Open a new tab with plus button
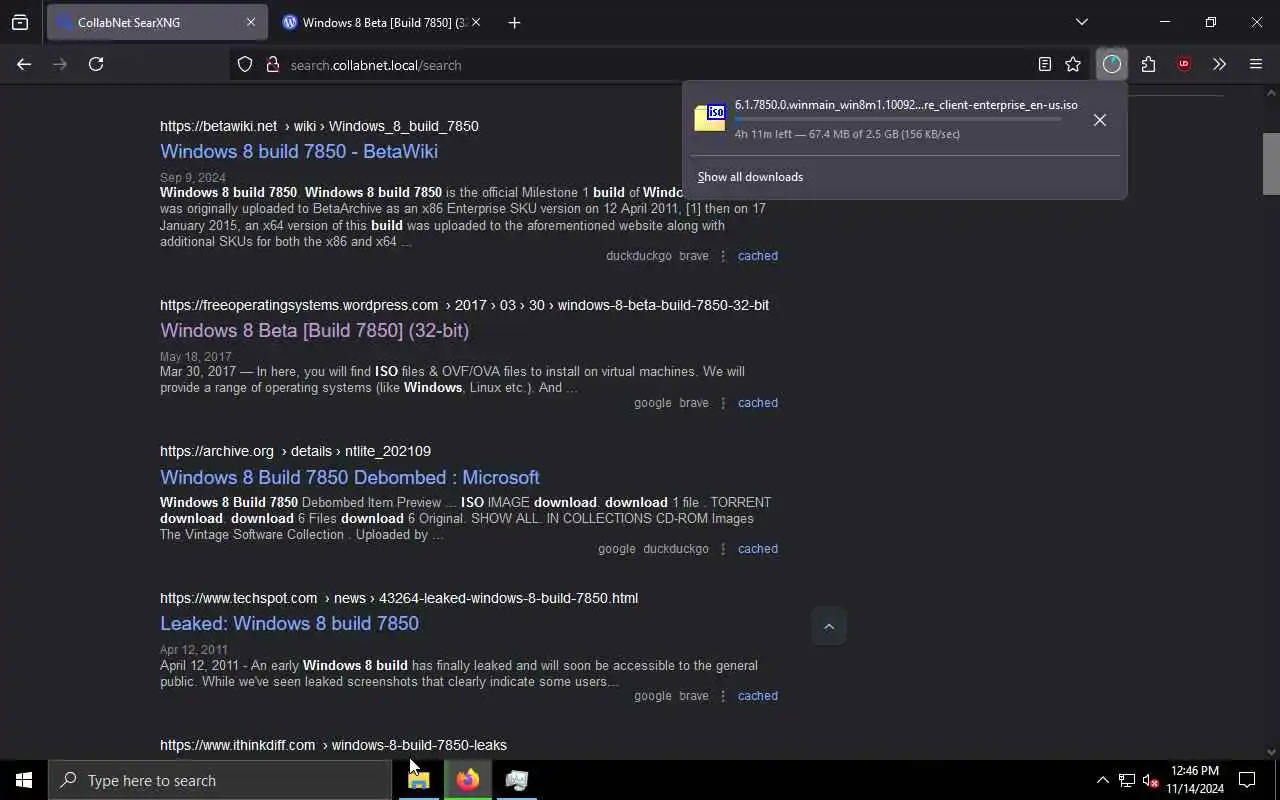The width and height of the screenshot is (1280, 800). (514, 22)
